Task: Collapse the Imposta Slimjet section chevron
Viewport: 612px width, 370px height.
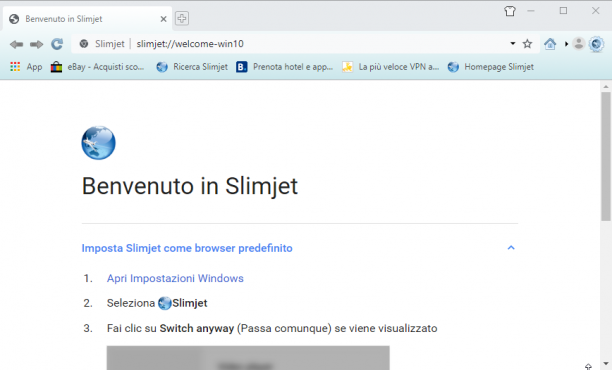Action: tap(511, 248)
